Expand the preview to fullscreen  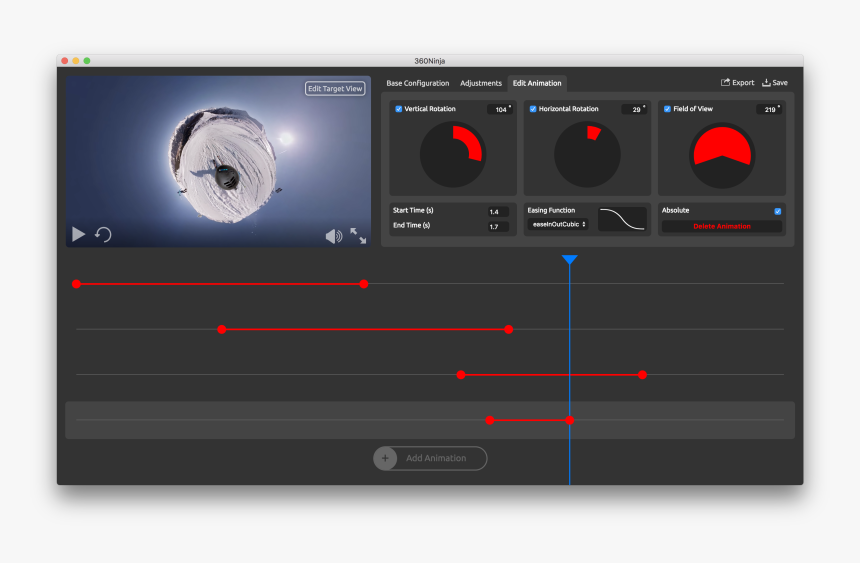(358, 236)
